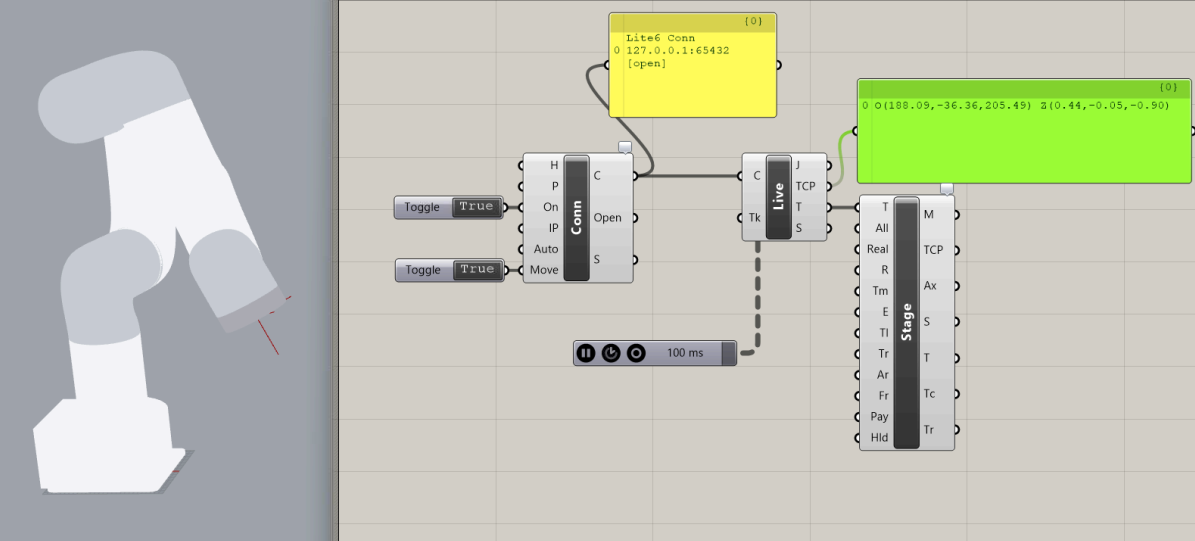
Task: Click the Tc output on the Stage component
Action: coord(929,394)
